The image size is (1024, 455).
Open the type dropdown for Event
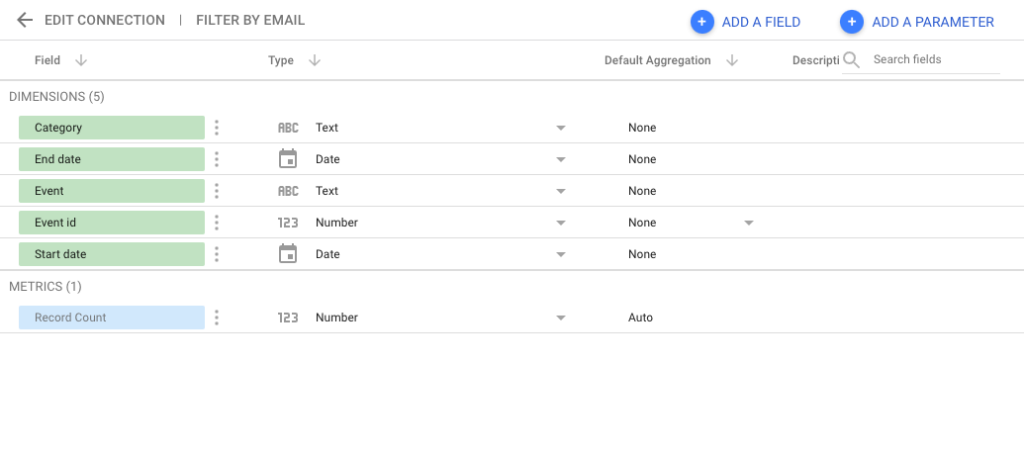(560, 191)
